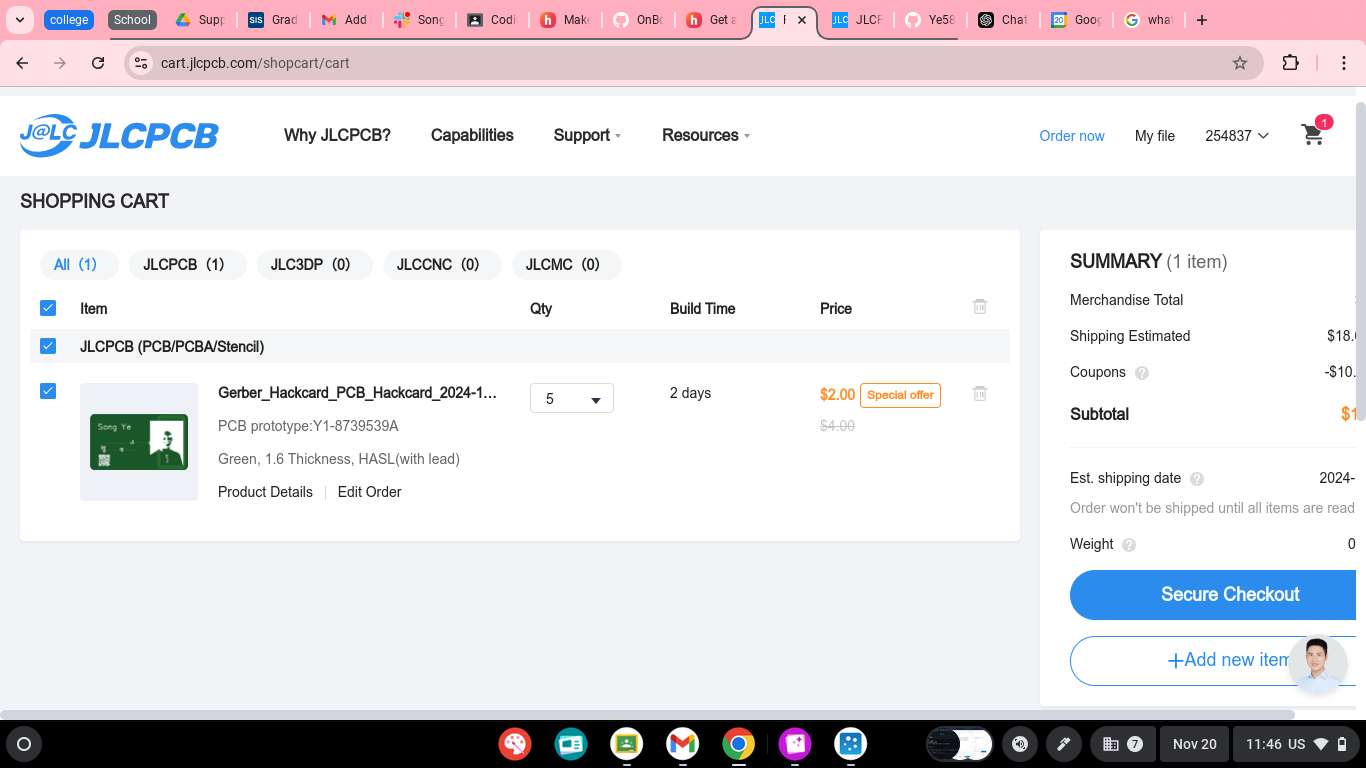Open the live chat agent avatar
Screen dimensions: 1366x768
(x=1317, y=664)
